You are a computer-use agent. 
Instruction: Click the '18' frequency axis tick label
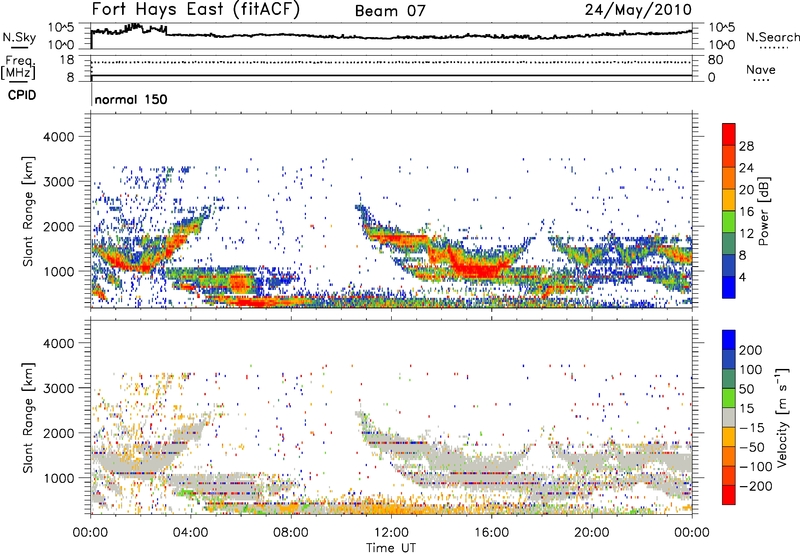click(x=66, y=60)
